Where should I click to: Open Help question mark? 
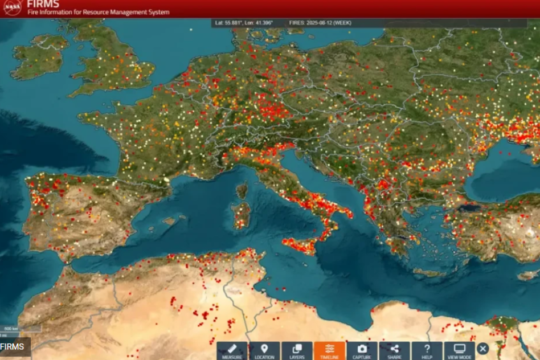pos(427,351)
